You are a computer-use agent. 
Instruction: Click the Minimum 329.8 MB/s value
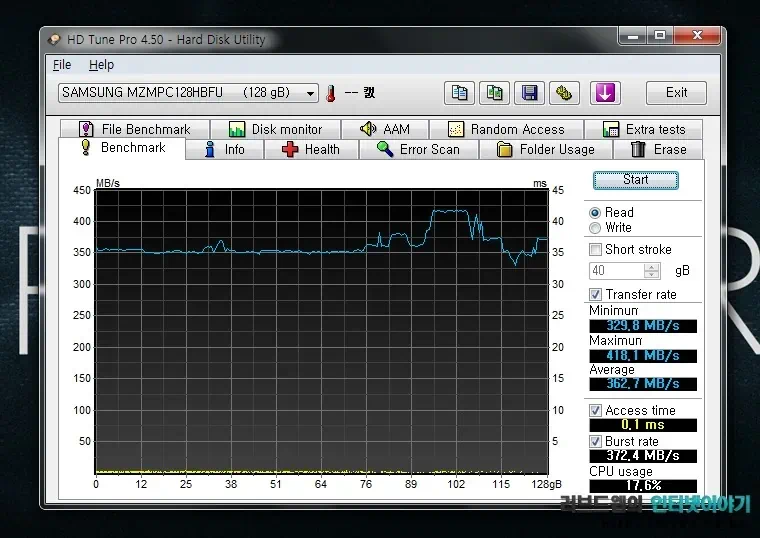[643, 326]
